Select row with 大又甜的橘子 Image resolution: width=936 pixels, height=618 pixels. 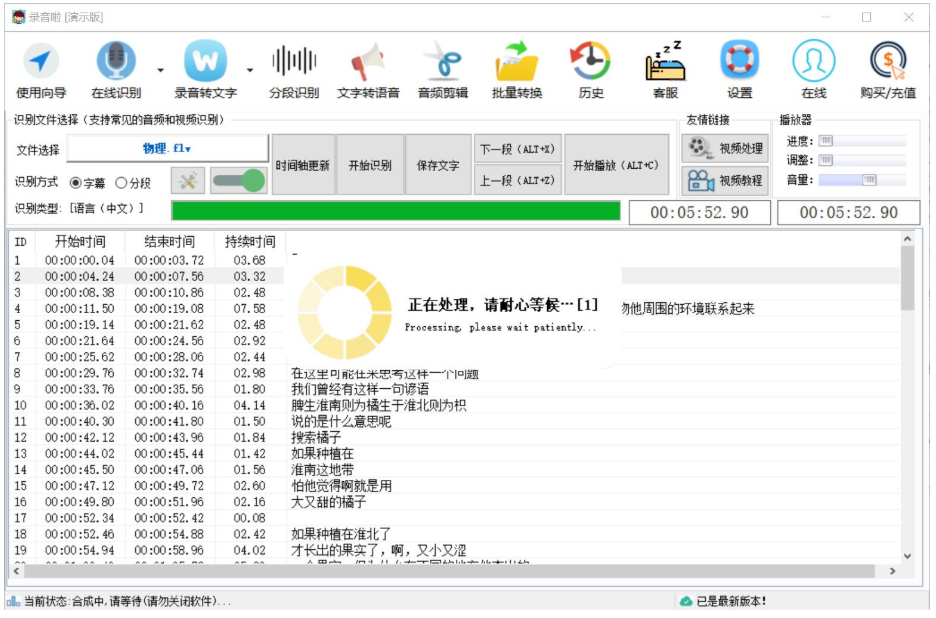[x=455, y=503]
